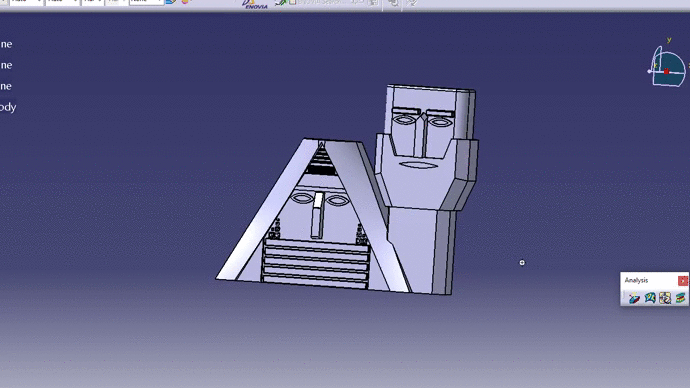Image resolution: width=690 pixels, height=388 pixels.
Task: Open the Curvature Analysis tool
Action: click(650, 298)
